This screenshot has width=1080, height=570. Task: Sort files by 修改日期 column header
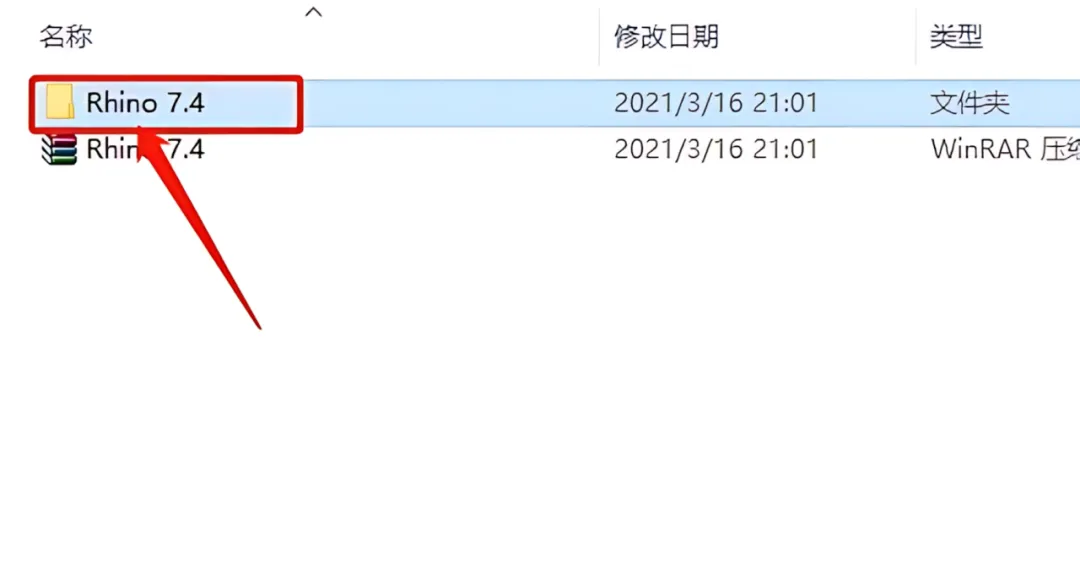[x=666, y=36]
